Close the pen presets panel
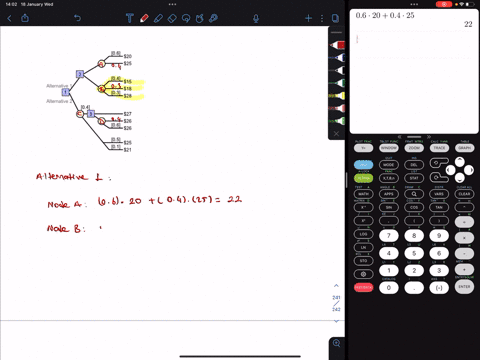This screenshot has width=480, height=360. (x=336, y=133)
